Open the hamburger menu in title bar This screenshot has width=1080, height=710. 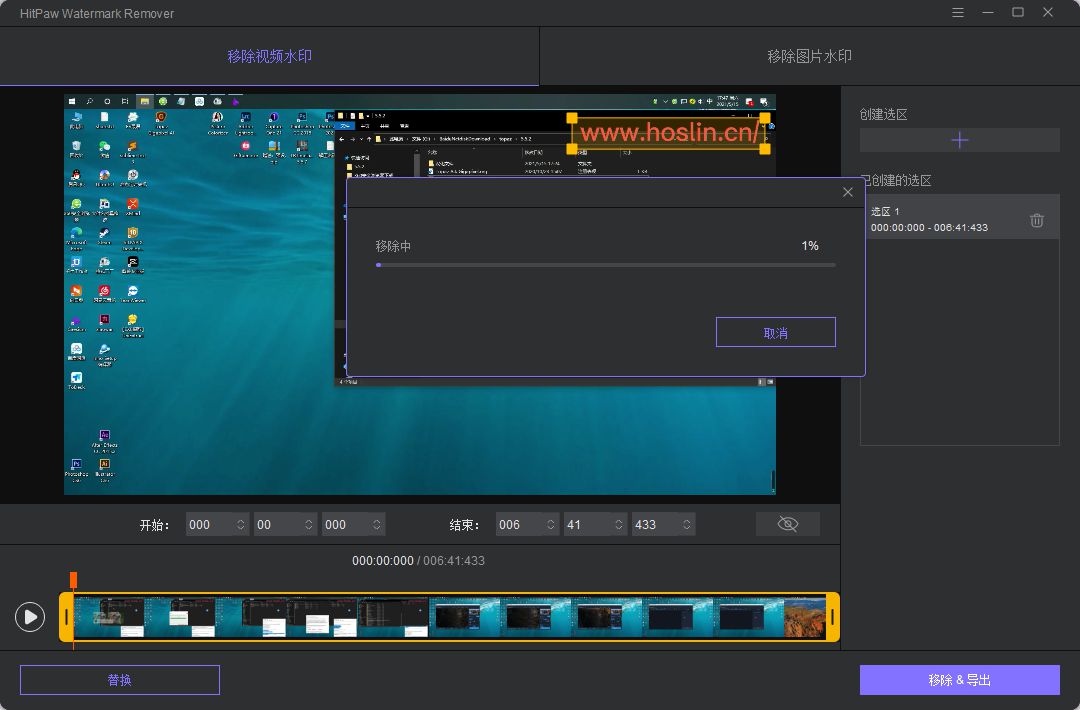pos(958,13)
